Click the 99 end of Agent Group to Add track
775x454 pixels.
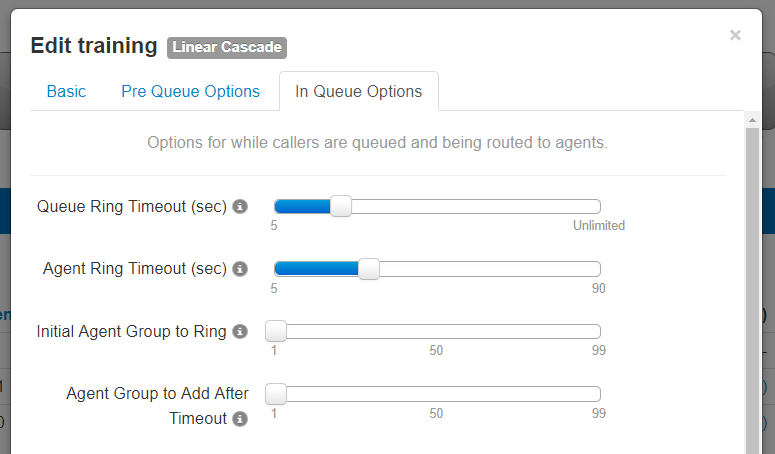coord(596,394)
